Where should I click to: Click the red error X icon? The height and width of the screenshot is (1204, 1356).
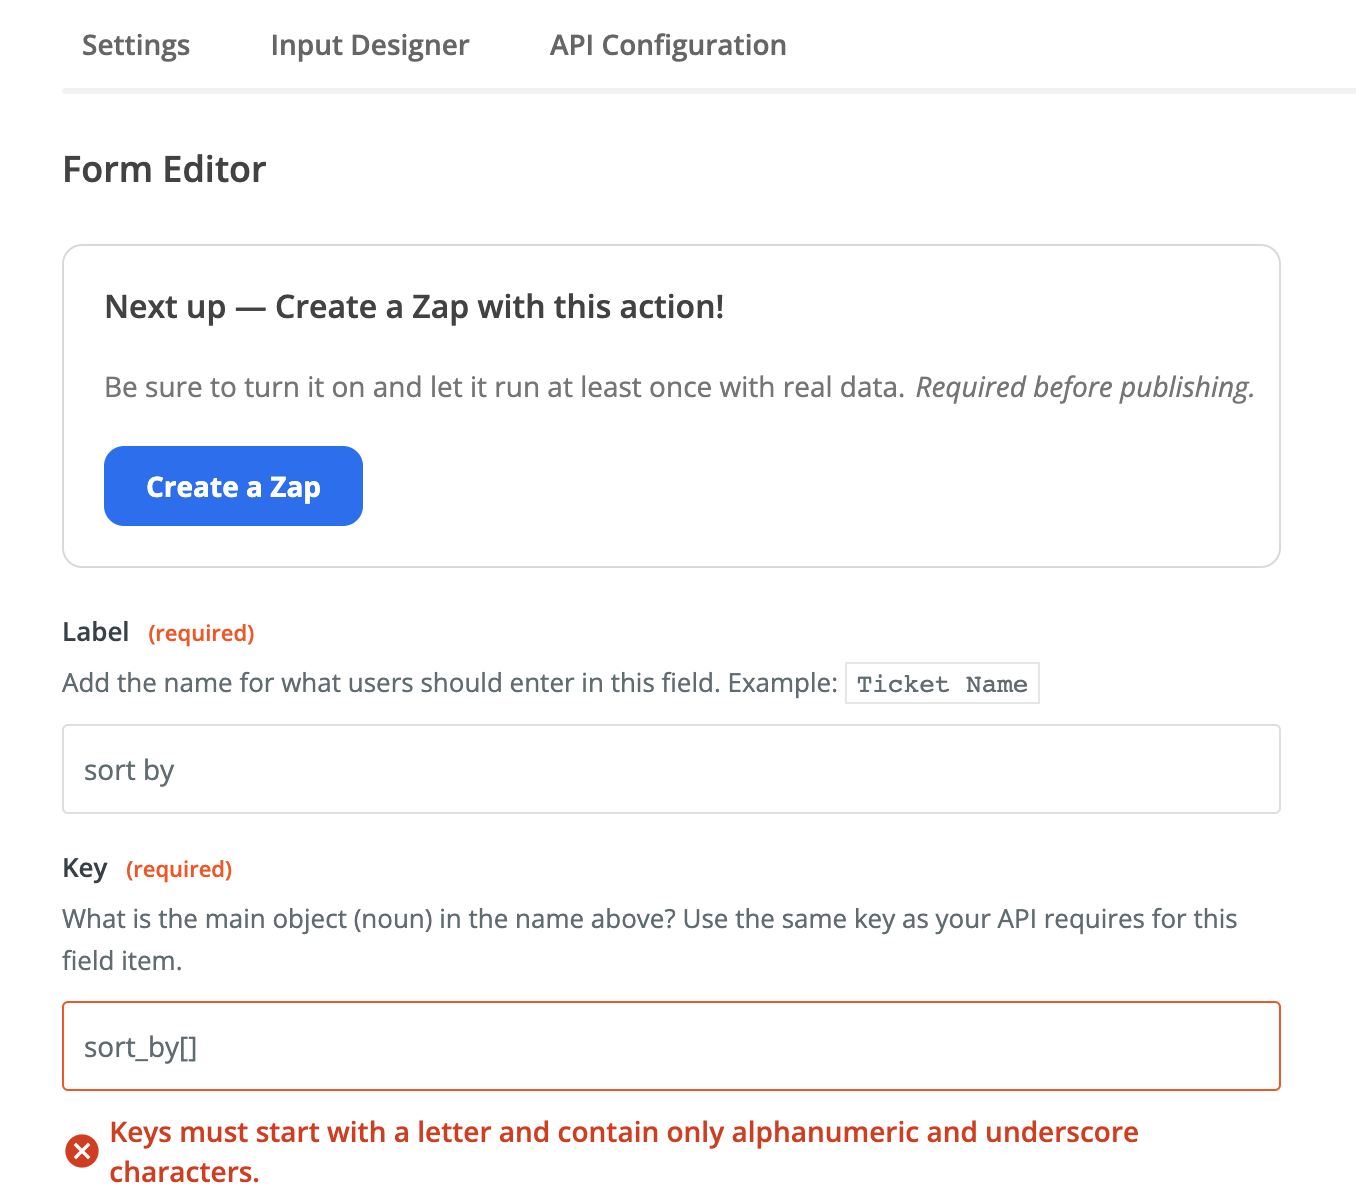point(82,1151)
